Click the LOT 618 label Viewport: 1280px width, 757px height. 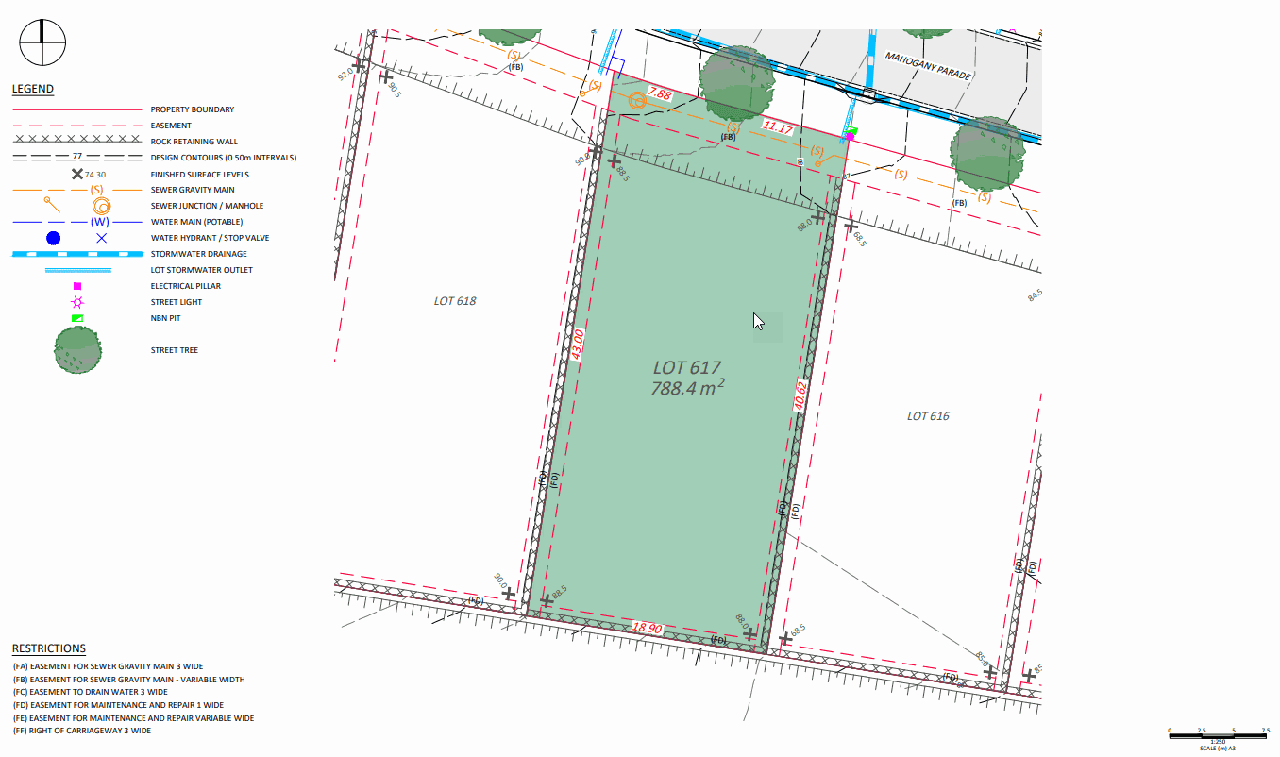(x=455, y=301)
